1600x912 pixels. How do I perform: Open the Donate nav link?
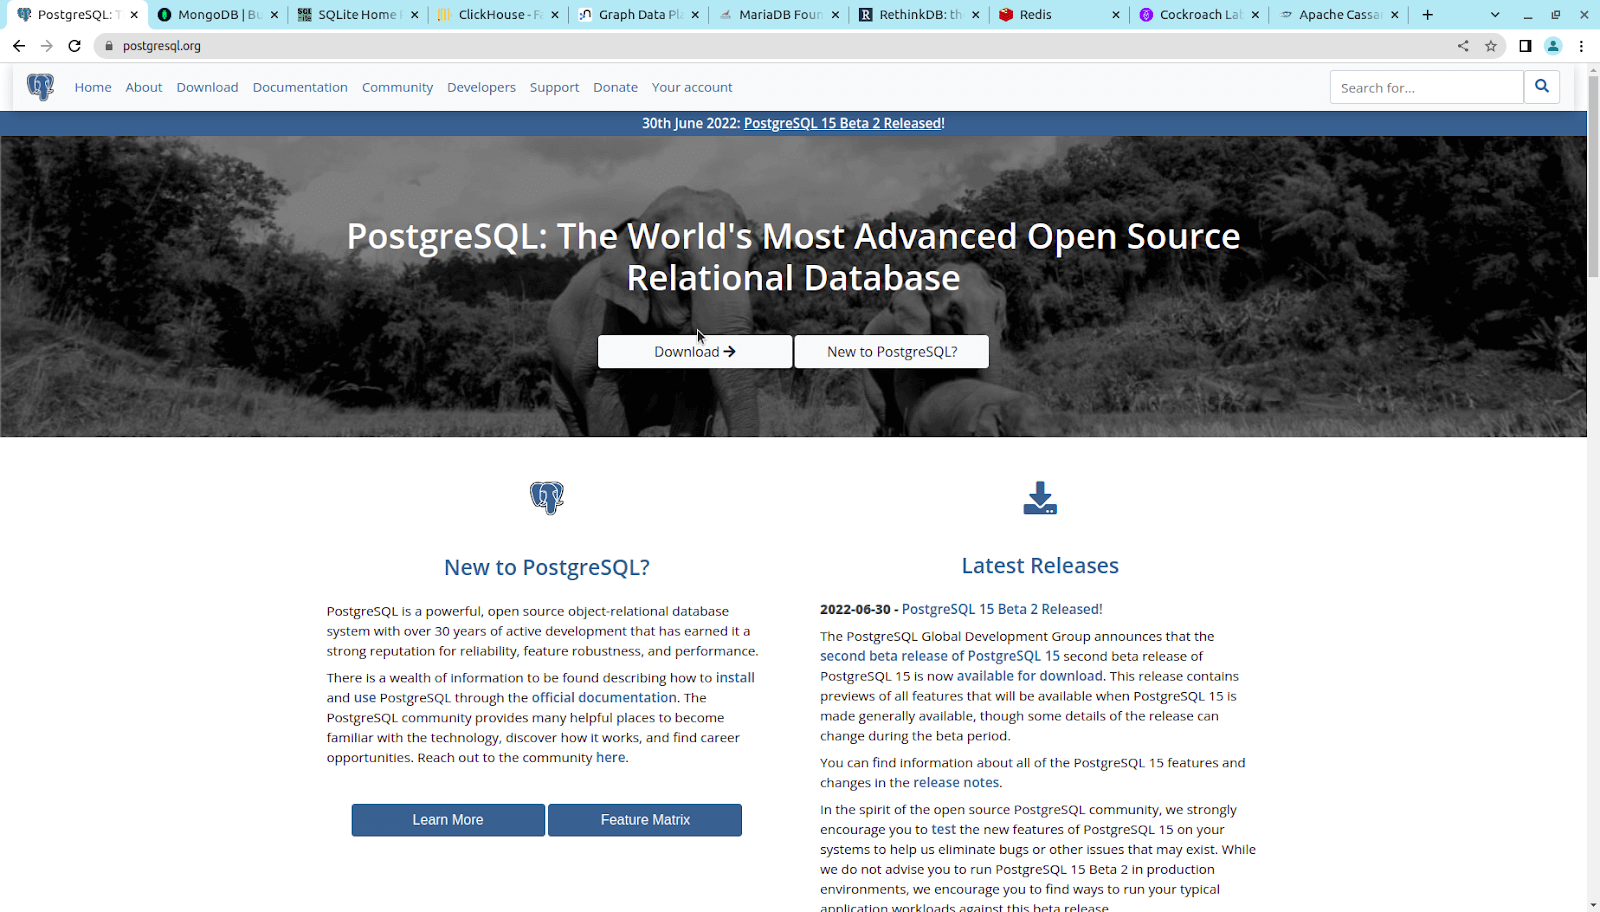615,88
